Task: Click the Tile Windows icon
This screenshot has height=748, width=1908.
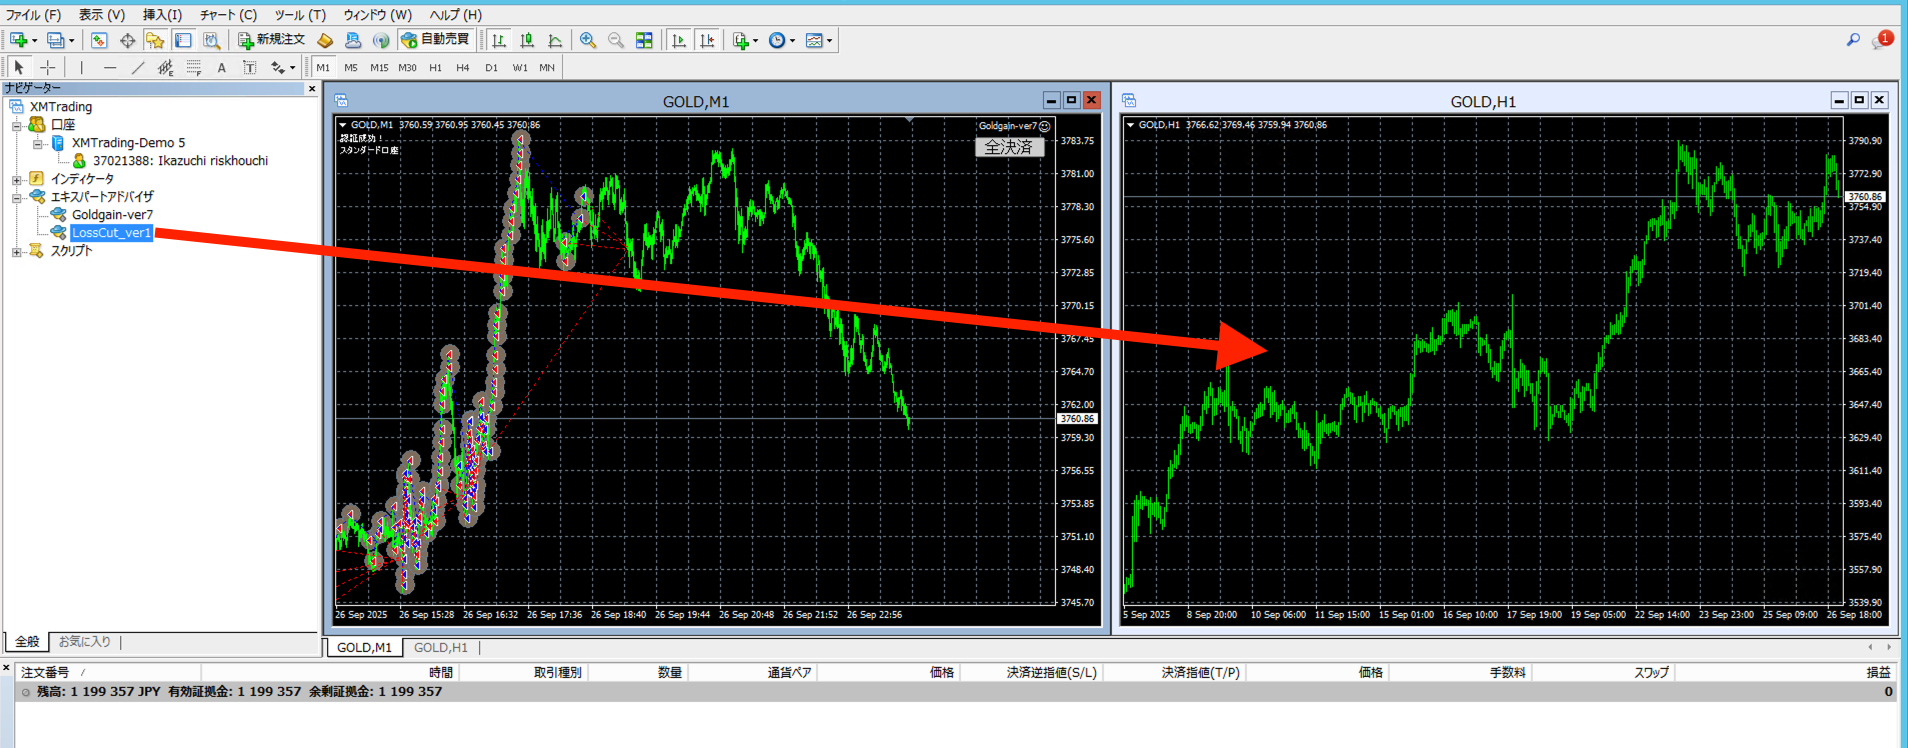Action: coord(644,41)
